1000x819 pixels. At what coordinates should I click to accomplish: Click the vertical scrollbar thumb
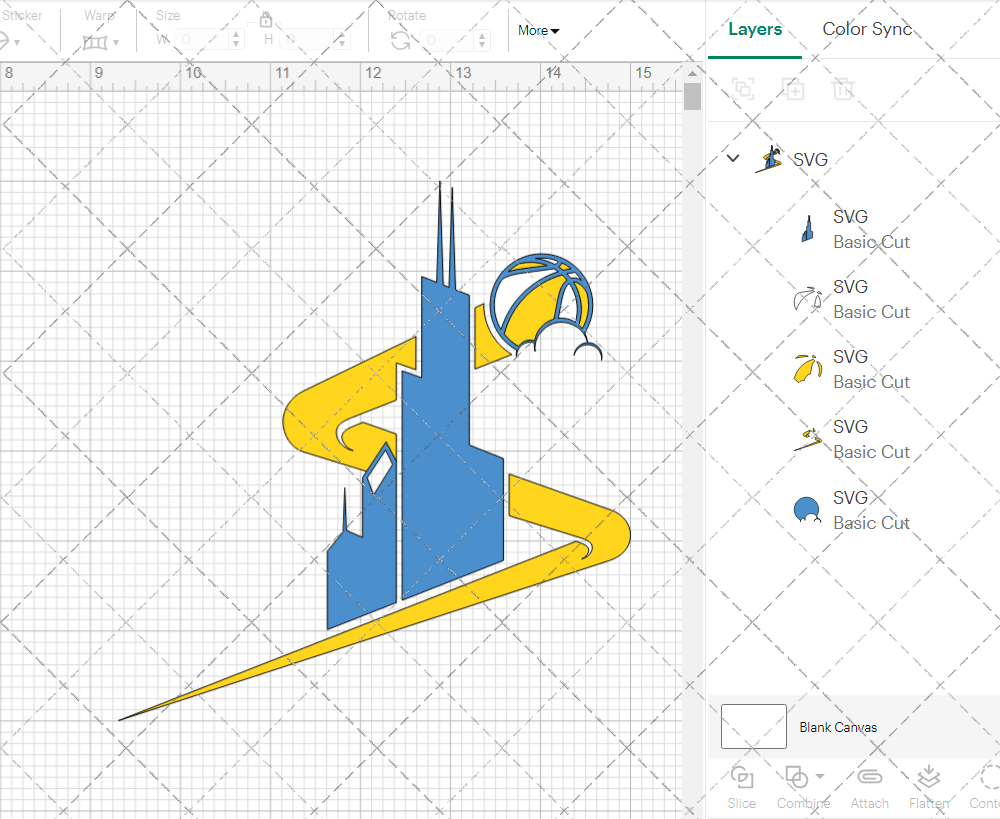pyautogui.click(x=693, y=96)
